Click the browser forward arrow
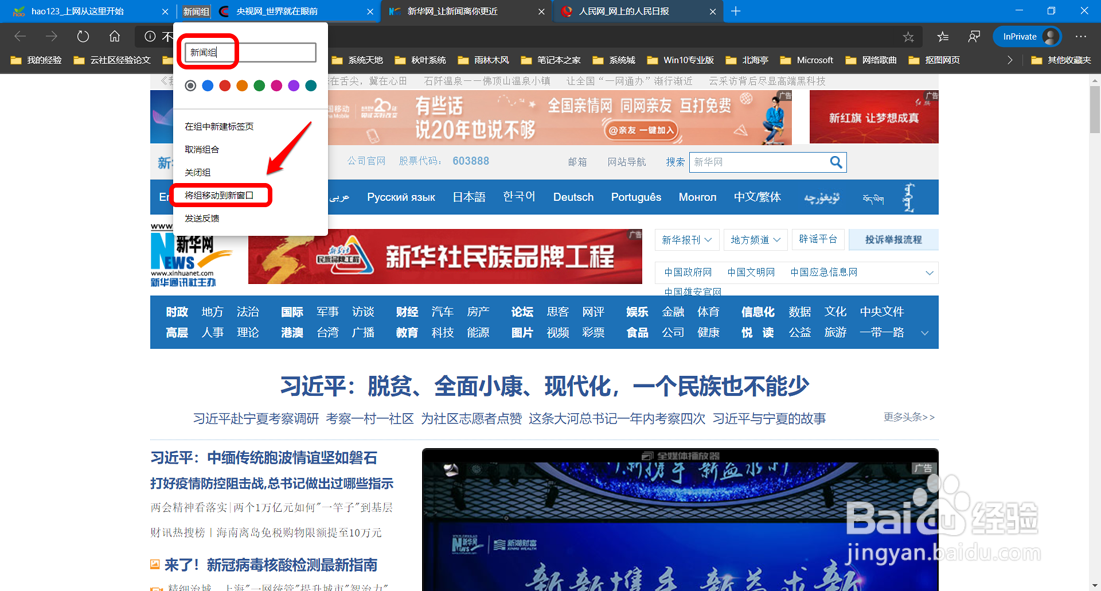 point(51,36)
